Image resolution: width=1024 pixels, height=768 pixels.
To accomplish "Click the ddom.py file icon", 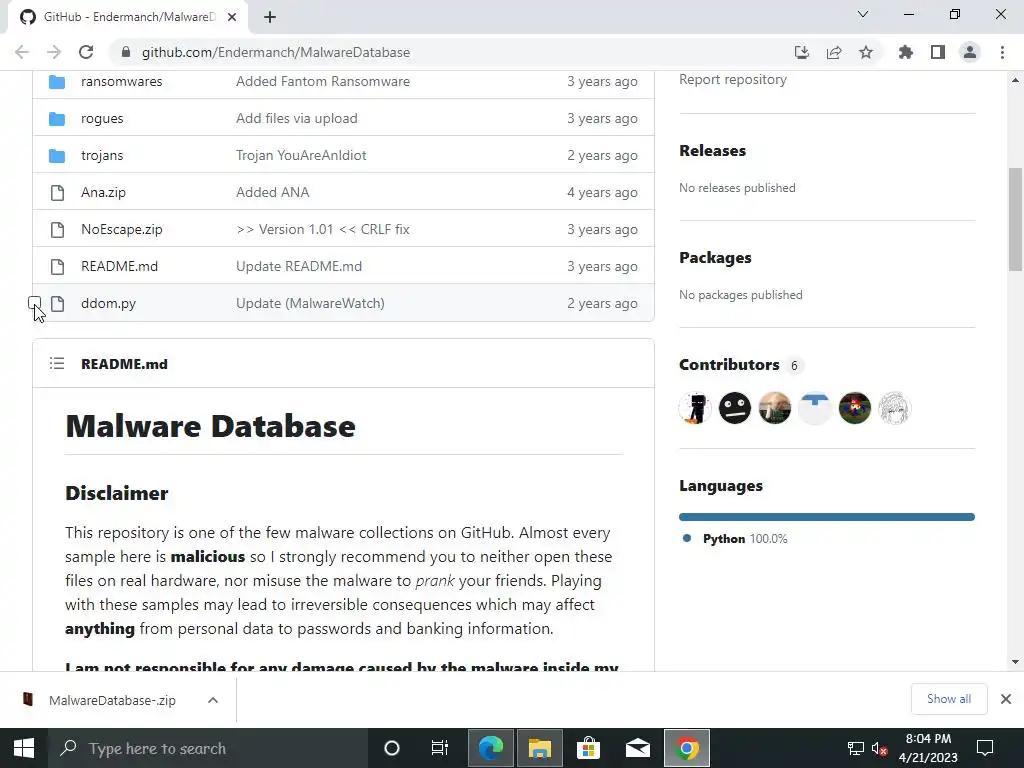I will (57, 304).
